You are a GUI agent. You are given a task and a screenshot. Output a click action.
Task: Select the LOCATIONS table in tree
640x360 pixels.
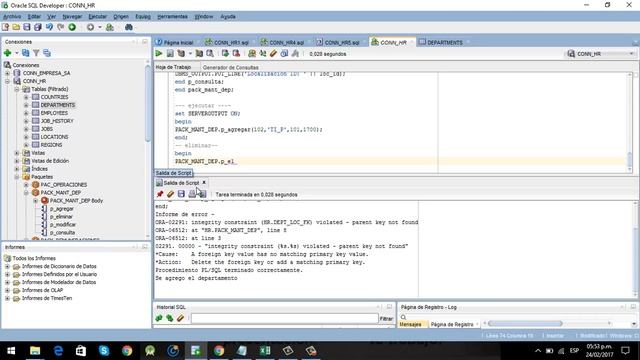click(54, 137)
